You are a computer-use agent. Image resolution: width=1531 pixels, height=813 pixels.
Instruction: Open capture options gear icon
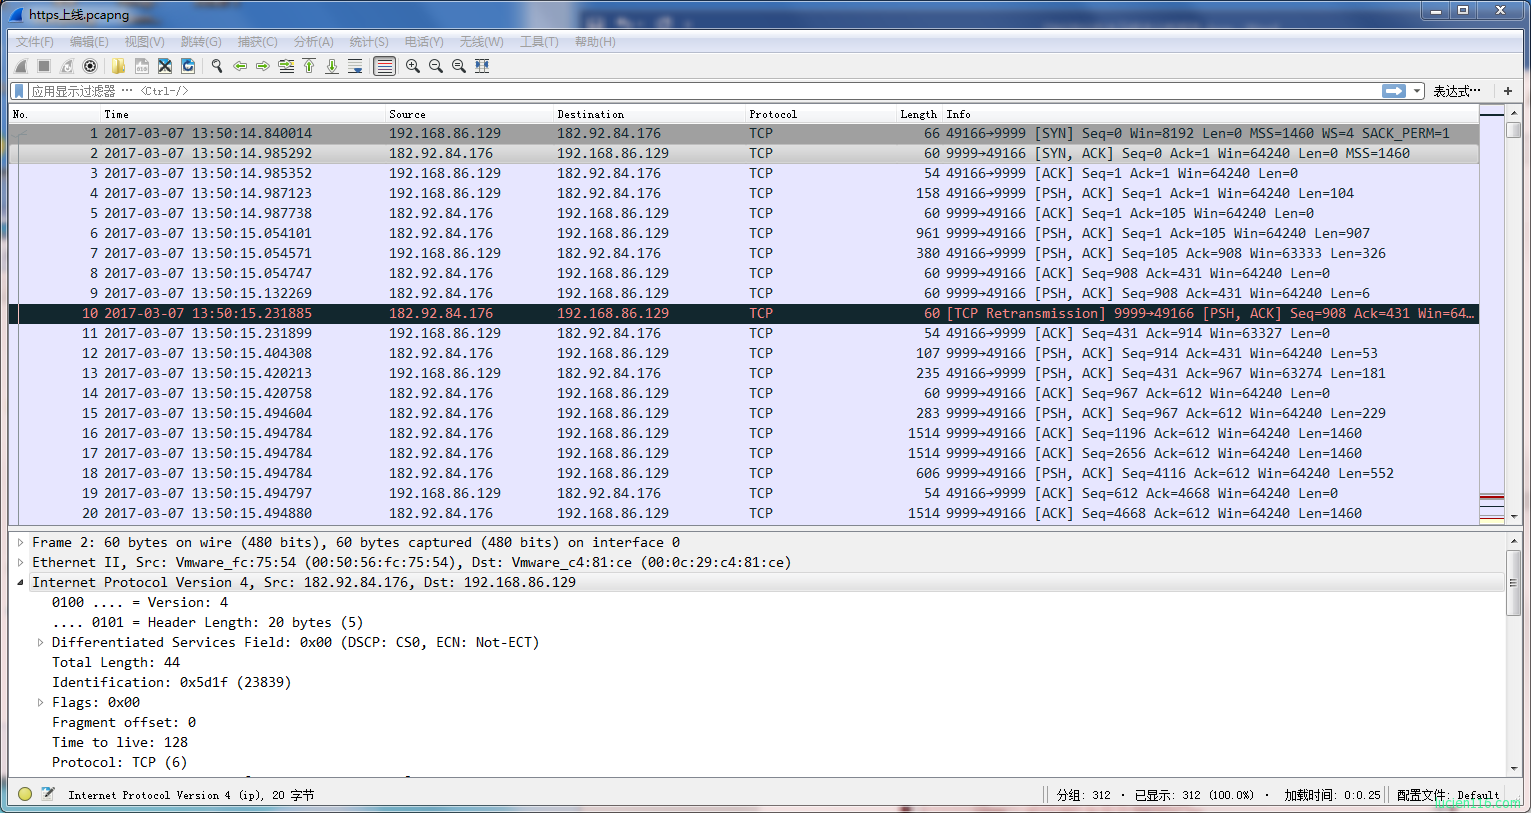coord(90,66)
